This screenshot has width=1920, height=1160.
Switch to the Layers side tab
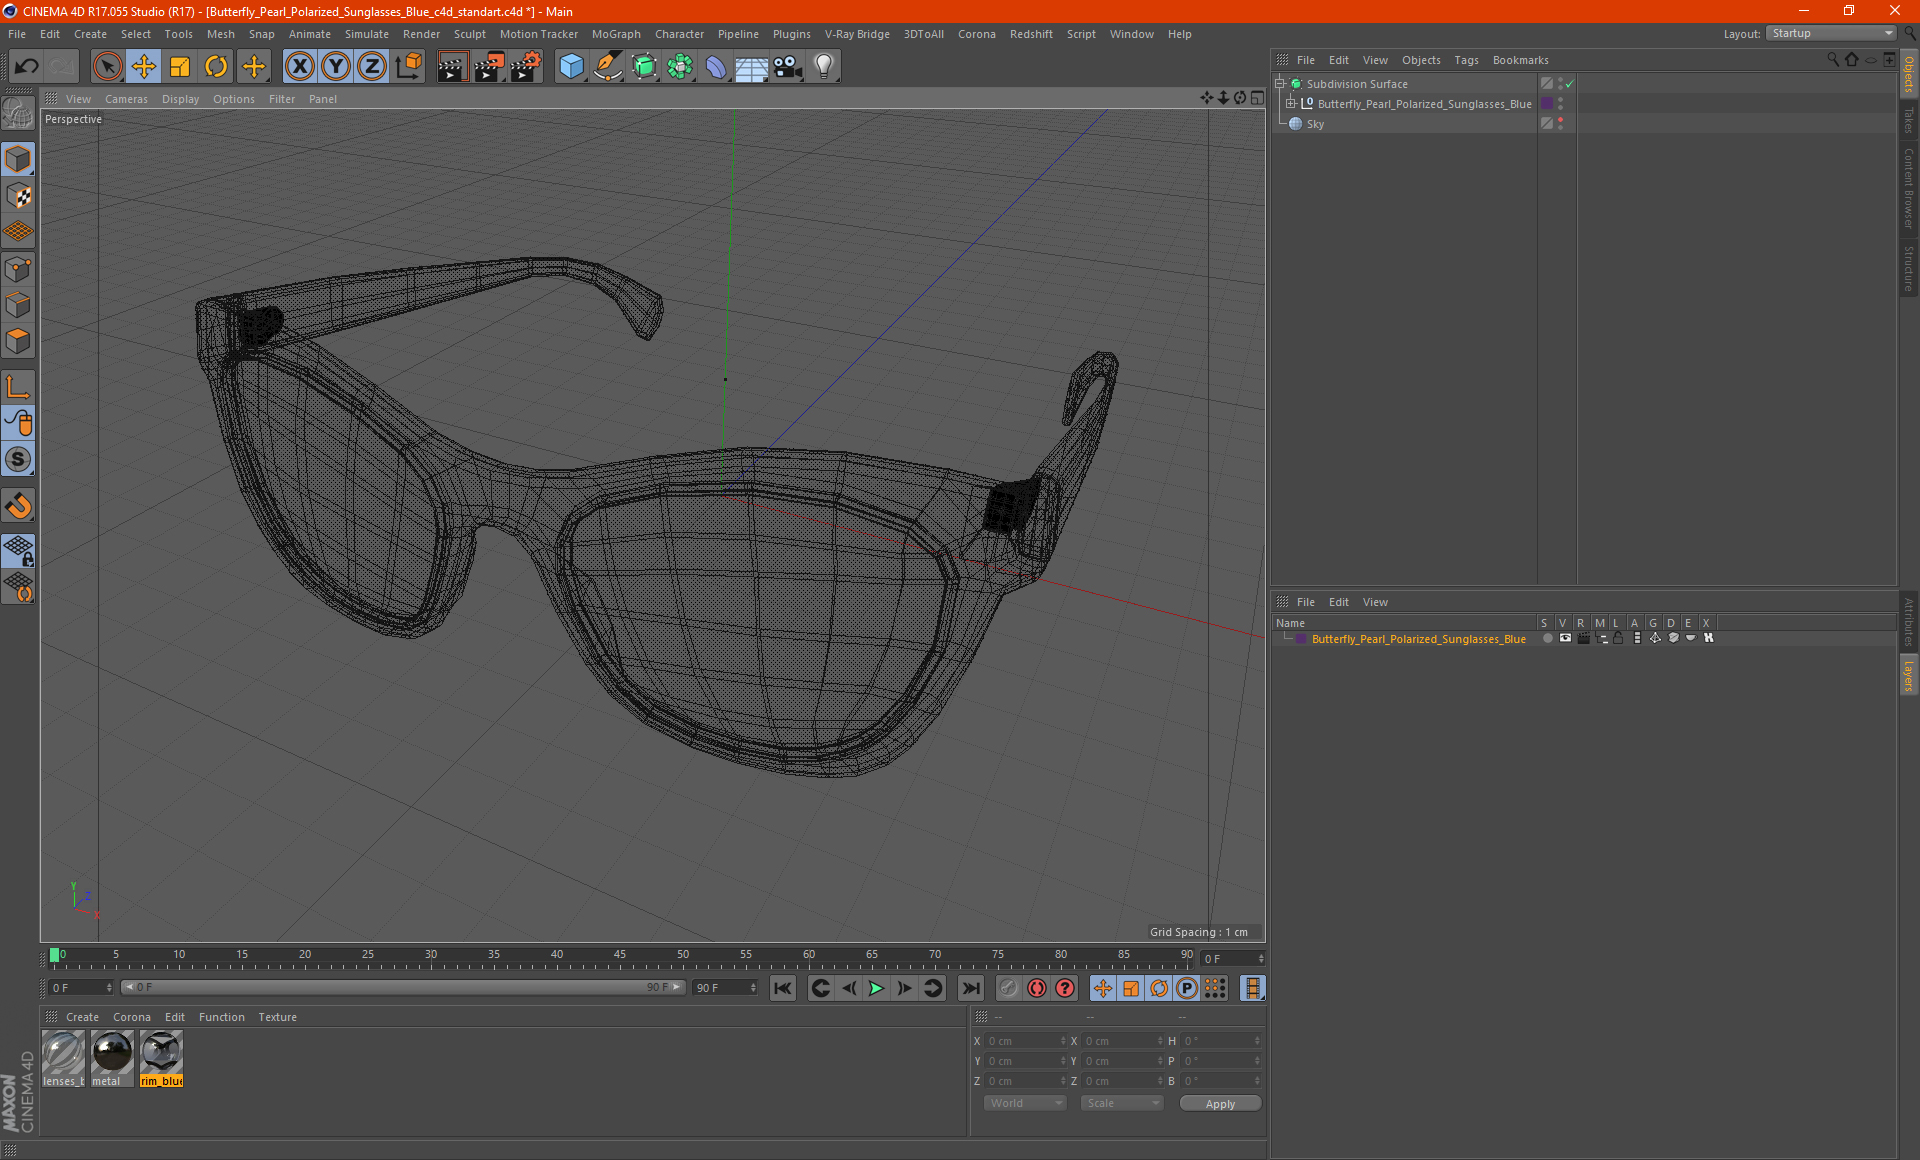coord(1909,676)
